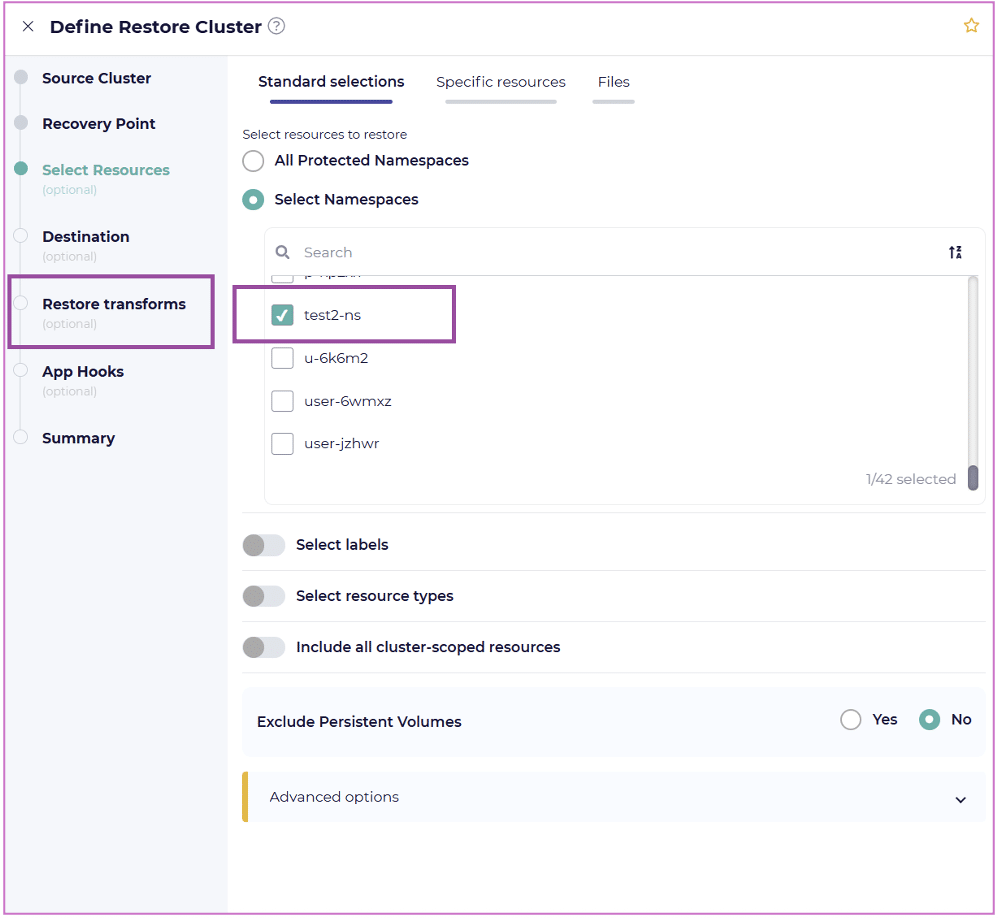Check the user-jzhwr namespace checkbox
The image size is (998, 918).
point(283,444)
